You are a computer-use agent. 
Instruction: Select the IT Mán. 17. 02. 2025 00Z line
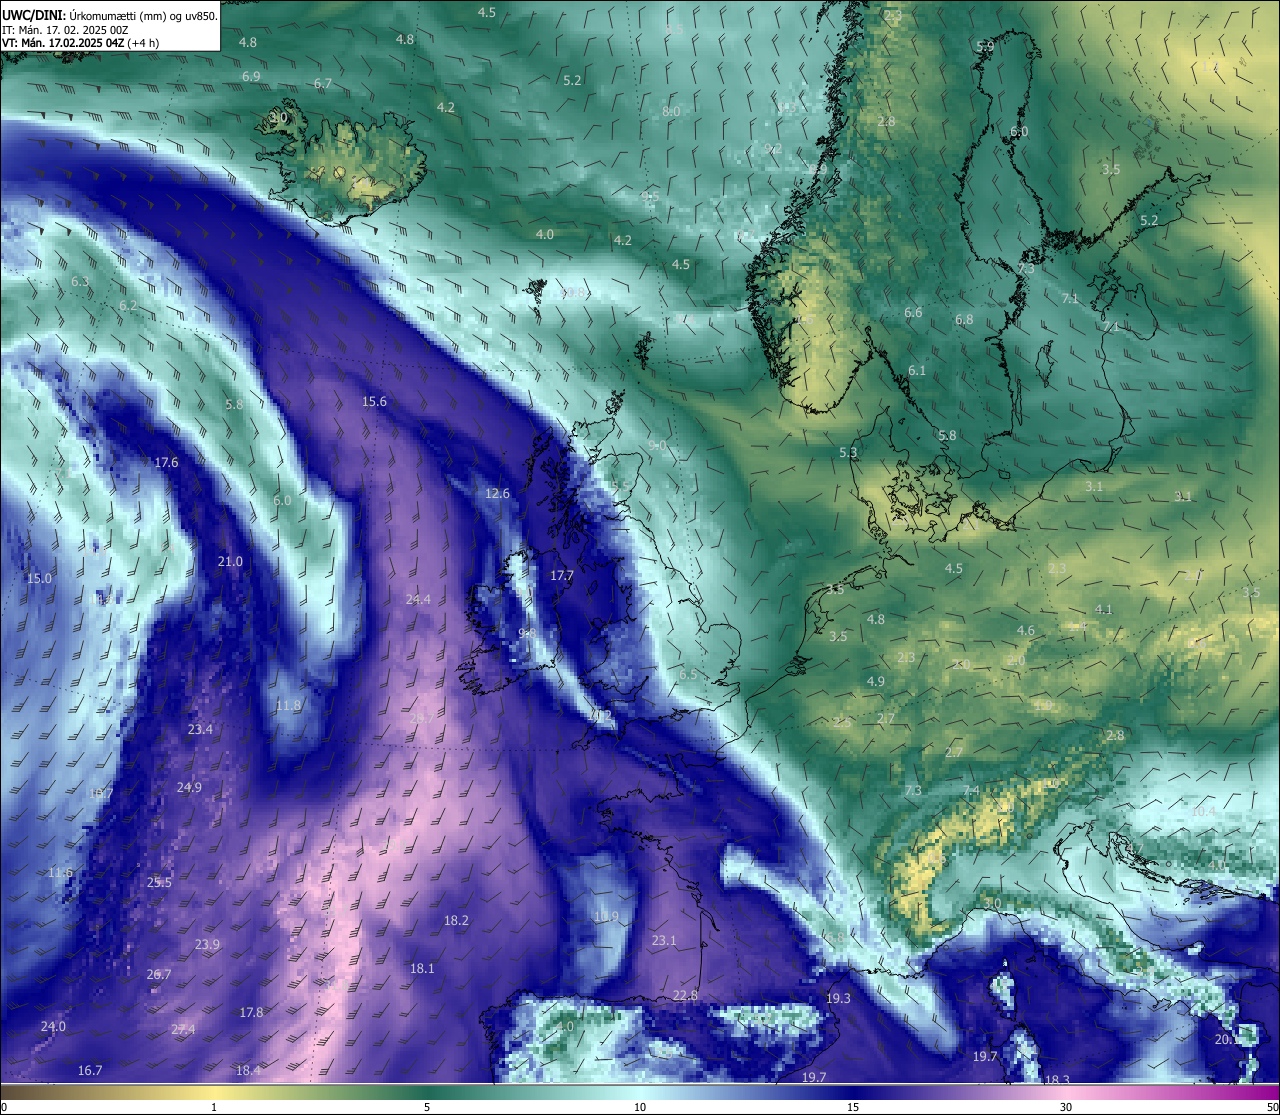[65, 29]
